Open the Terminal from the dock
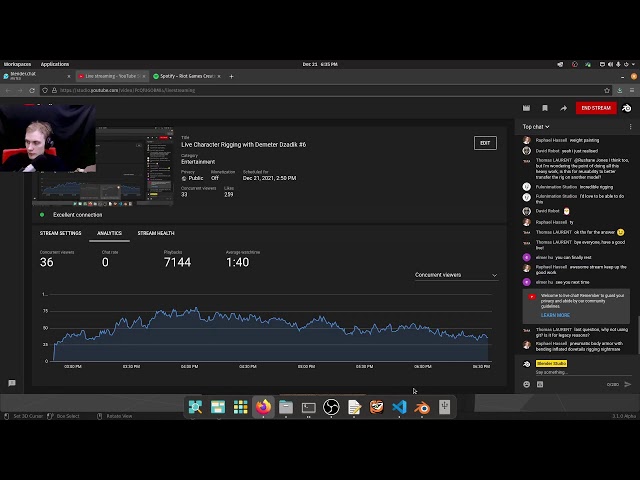Viewport: 640px width, 480px height. pyautogui.click(x=309, y=407)
